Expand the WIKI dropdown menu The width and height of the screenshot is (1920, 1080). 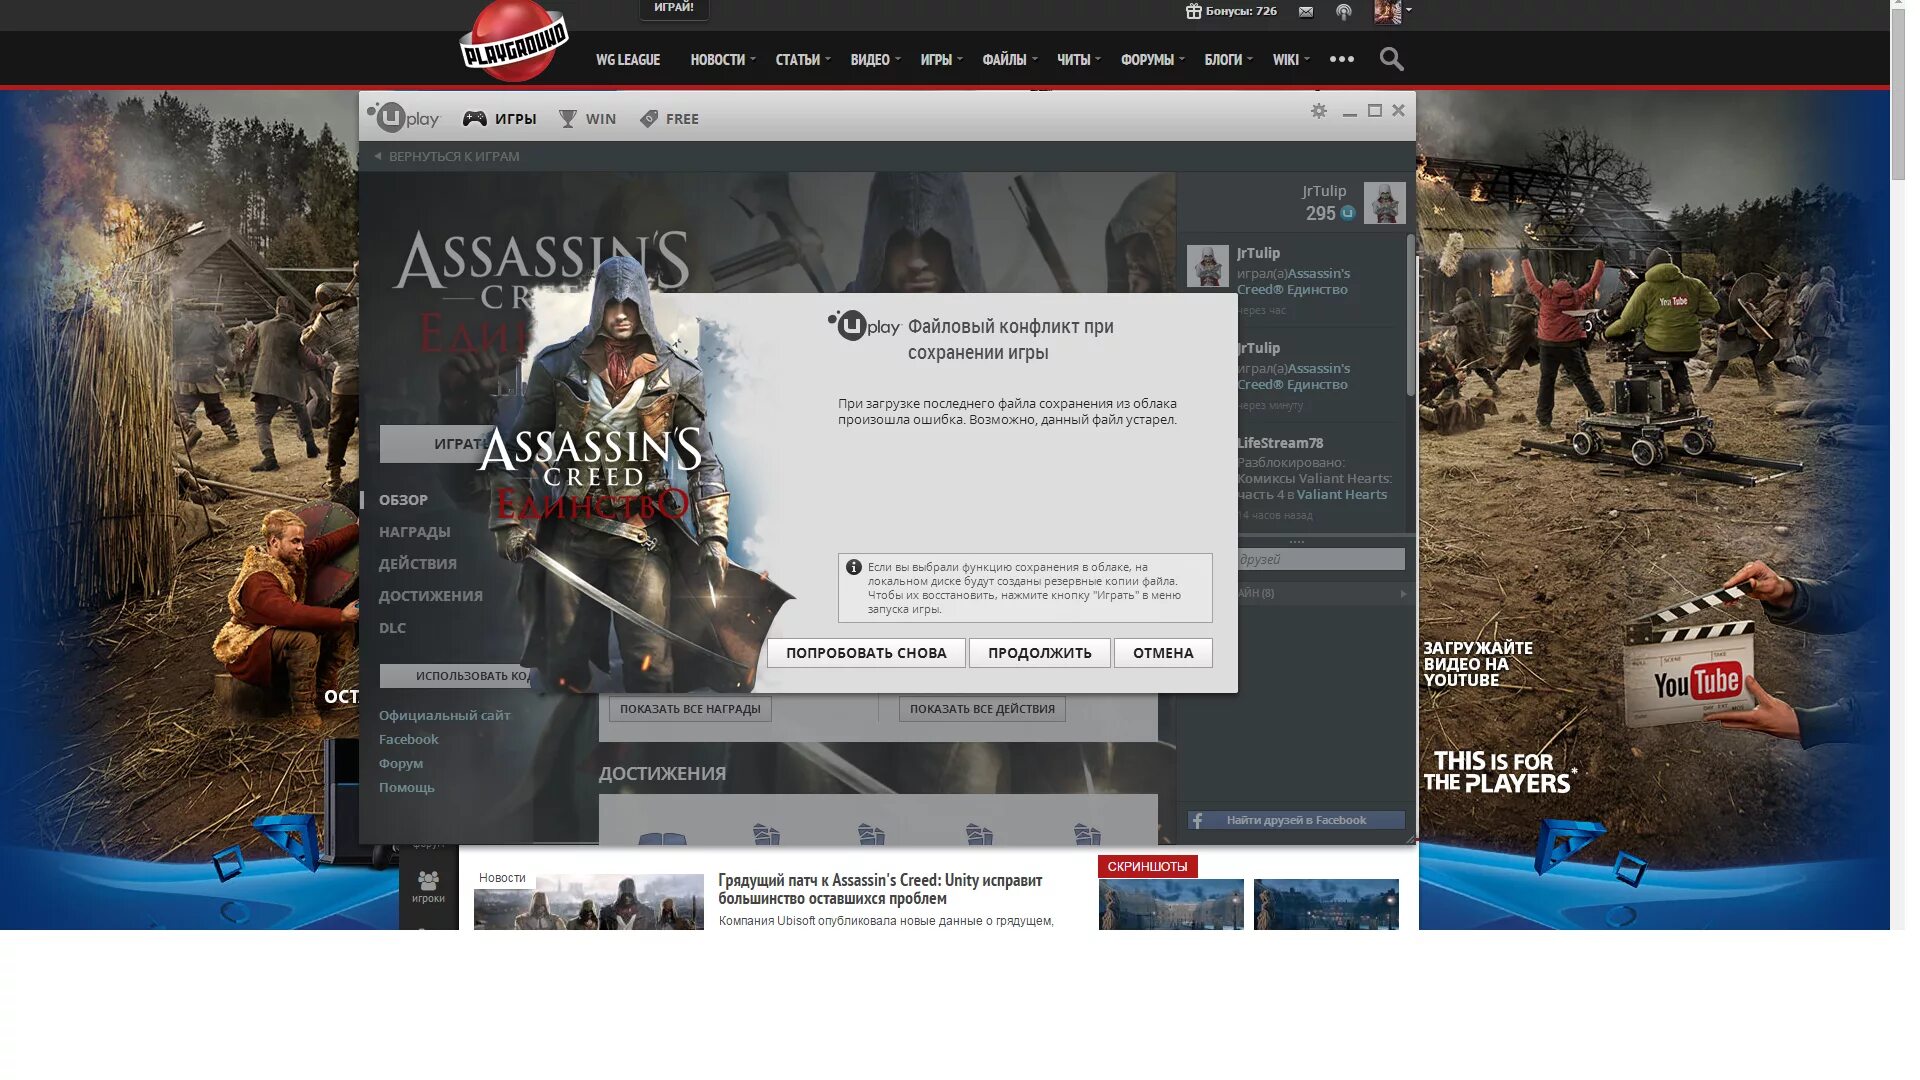coord(1290,60)
